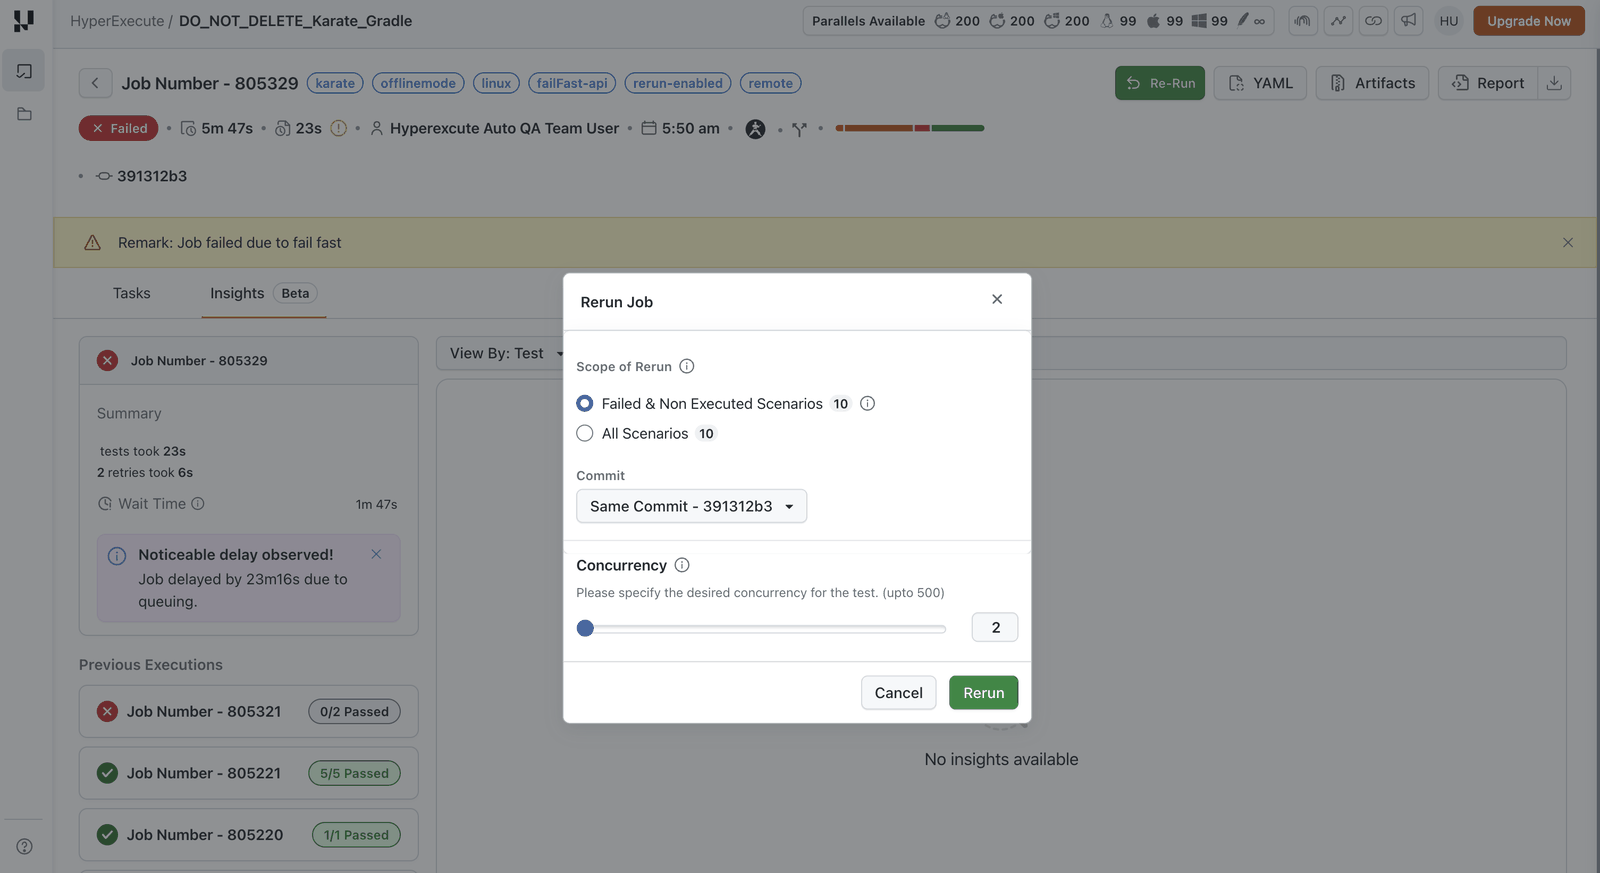Open previous execution Job Number - 805321
The height and width of the screenshot is (873, 1600).
[249, 712]
